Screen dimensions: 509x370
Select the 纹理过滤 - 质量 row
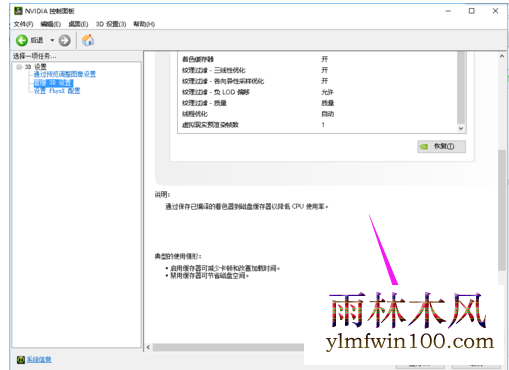point(318,103)
